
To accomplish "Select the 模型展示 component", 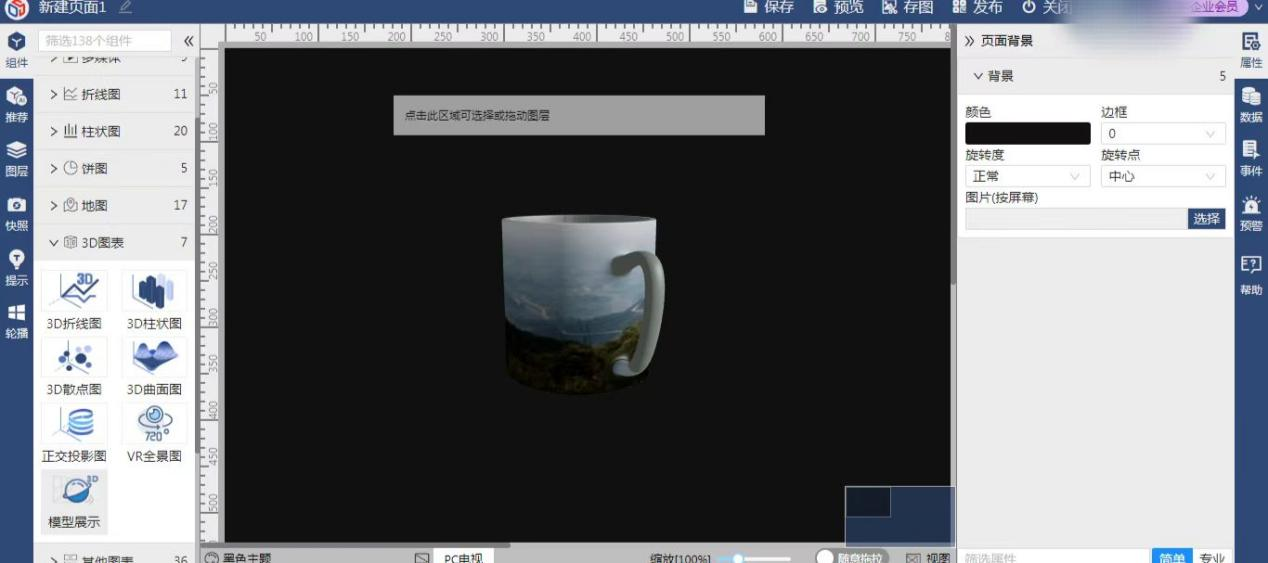I will (x=74, y=501).
